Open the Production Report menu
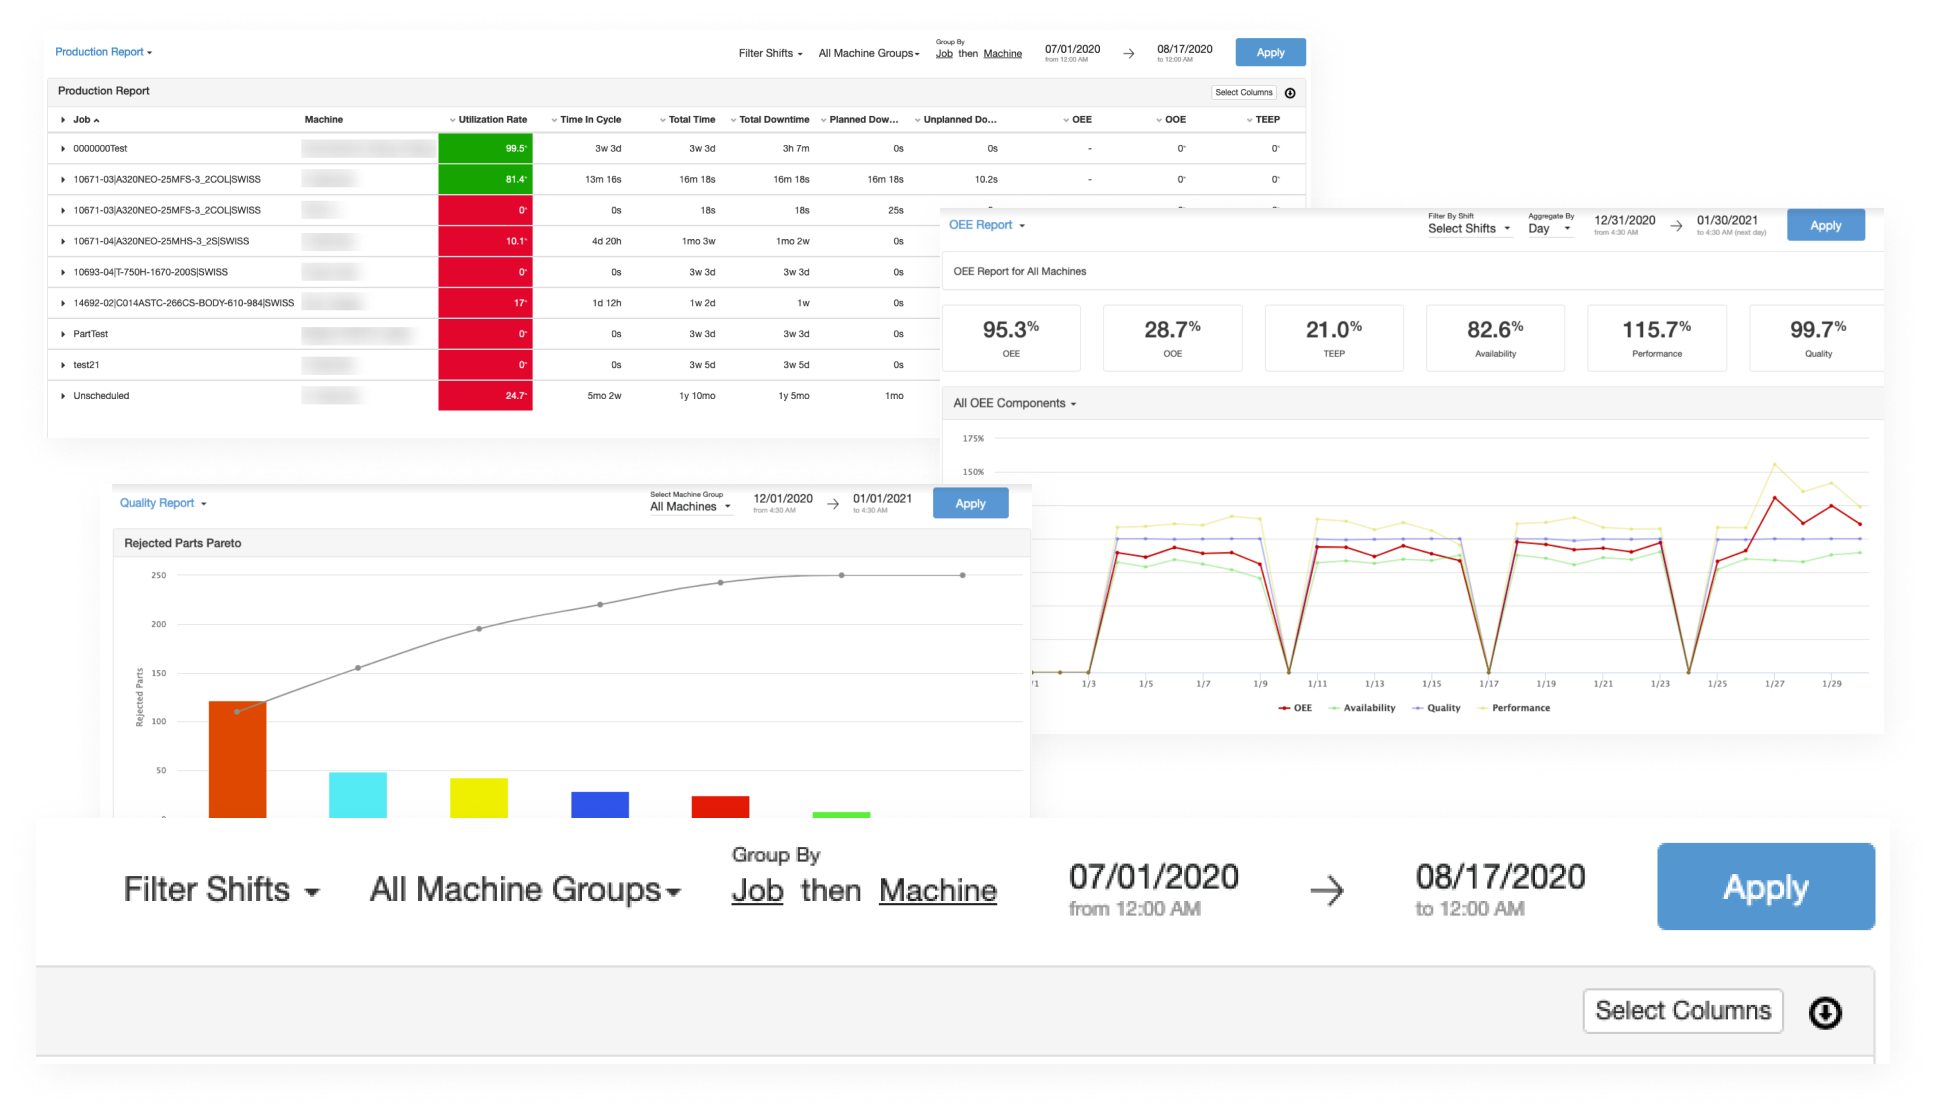Image resolution: width=1934 pixels, height=1114 pixels. point(103,52)
